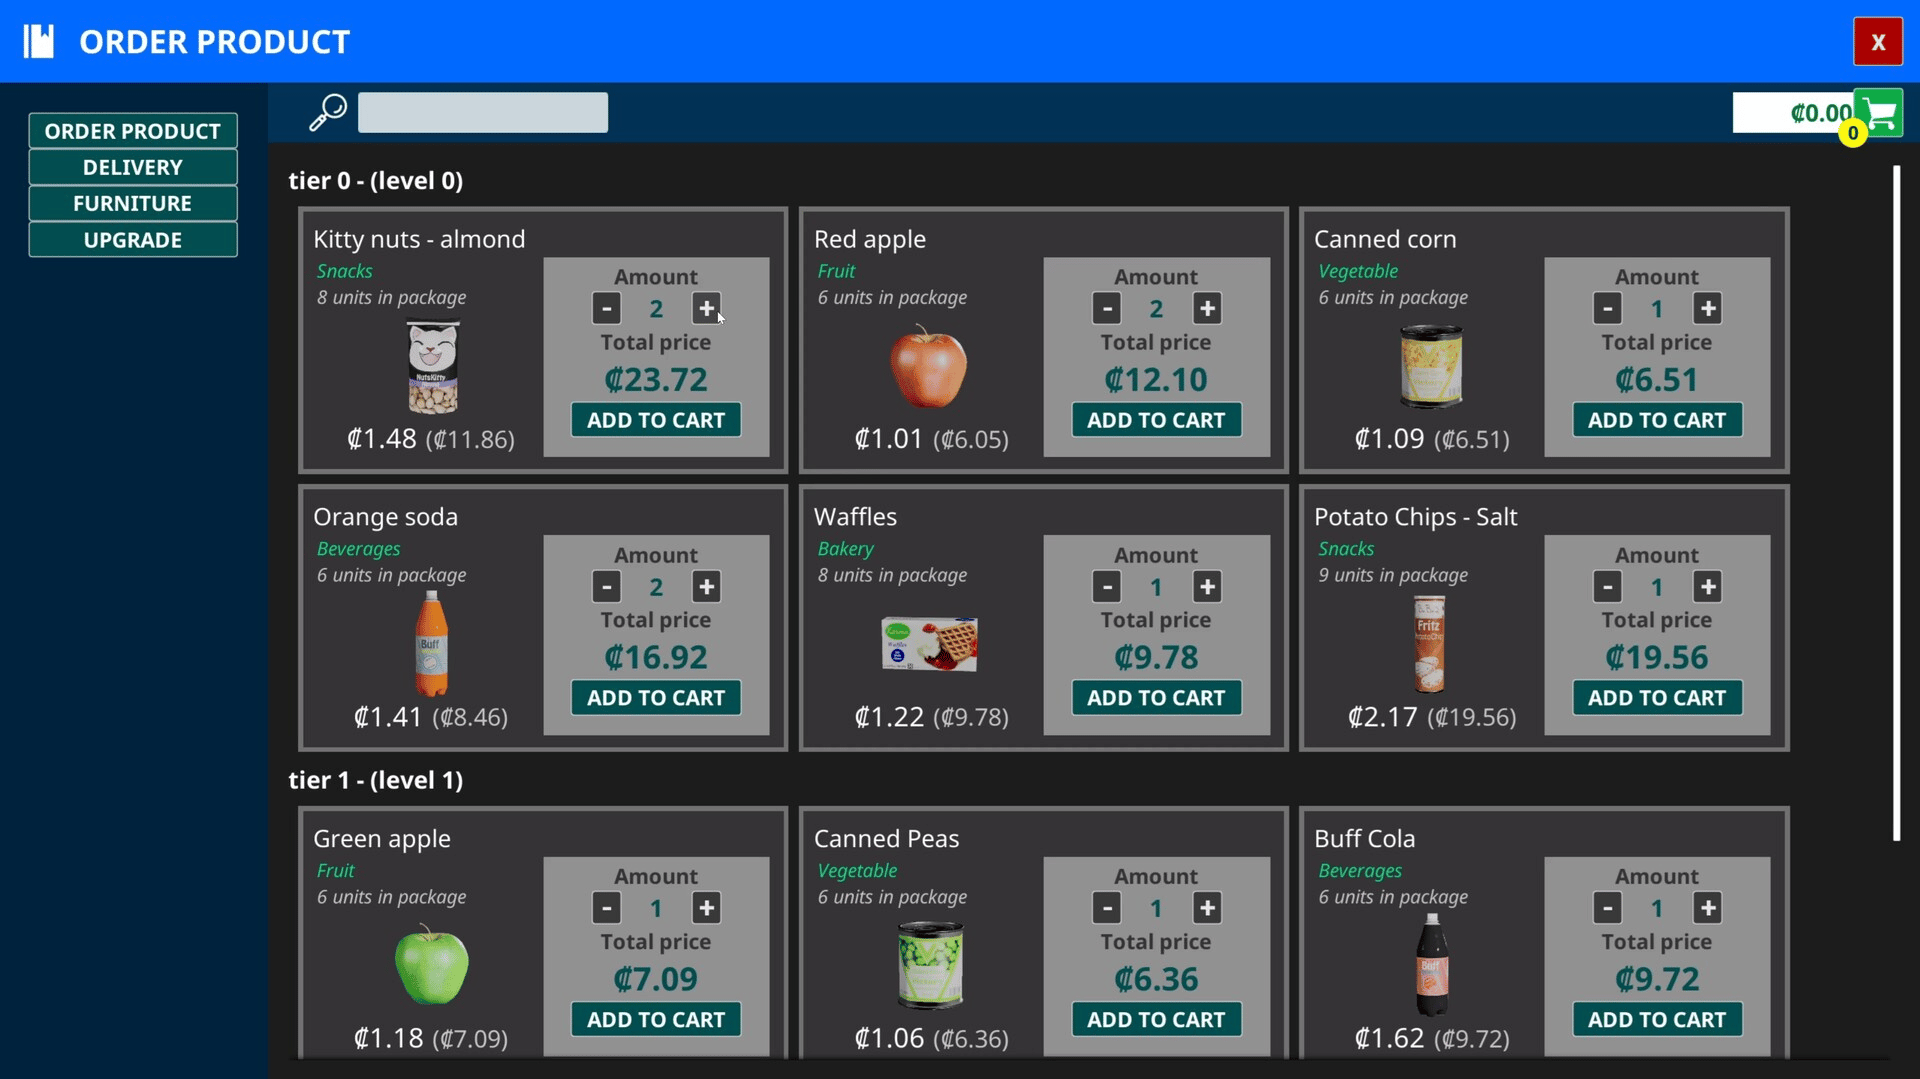1920x1079 pixels.
Task: Increase Canned corn amount
Action: click(1707, 309)
